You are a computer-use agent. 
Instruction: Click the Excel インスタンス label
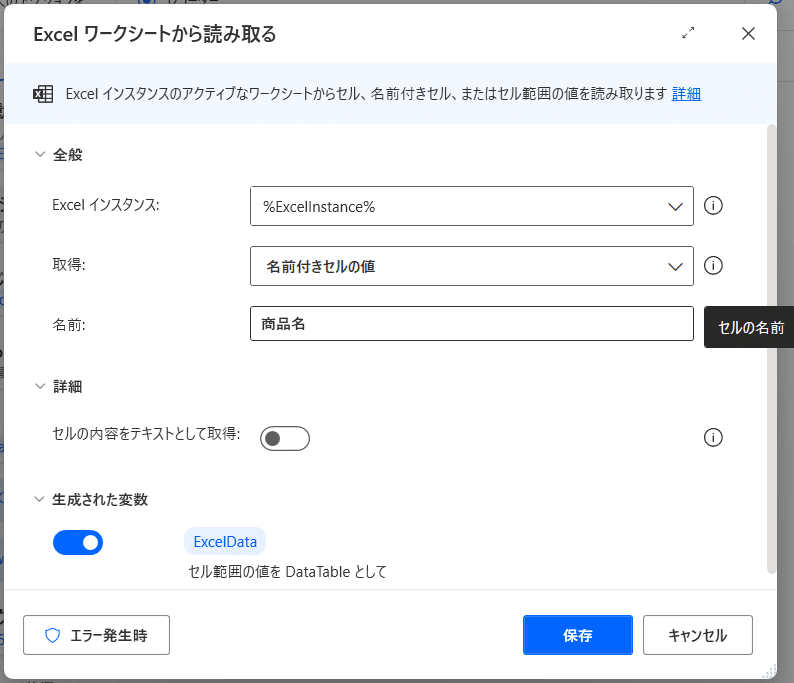(x=106, y=205)
